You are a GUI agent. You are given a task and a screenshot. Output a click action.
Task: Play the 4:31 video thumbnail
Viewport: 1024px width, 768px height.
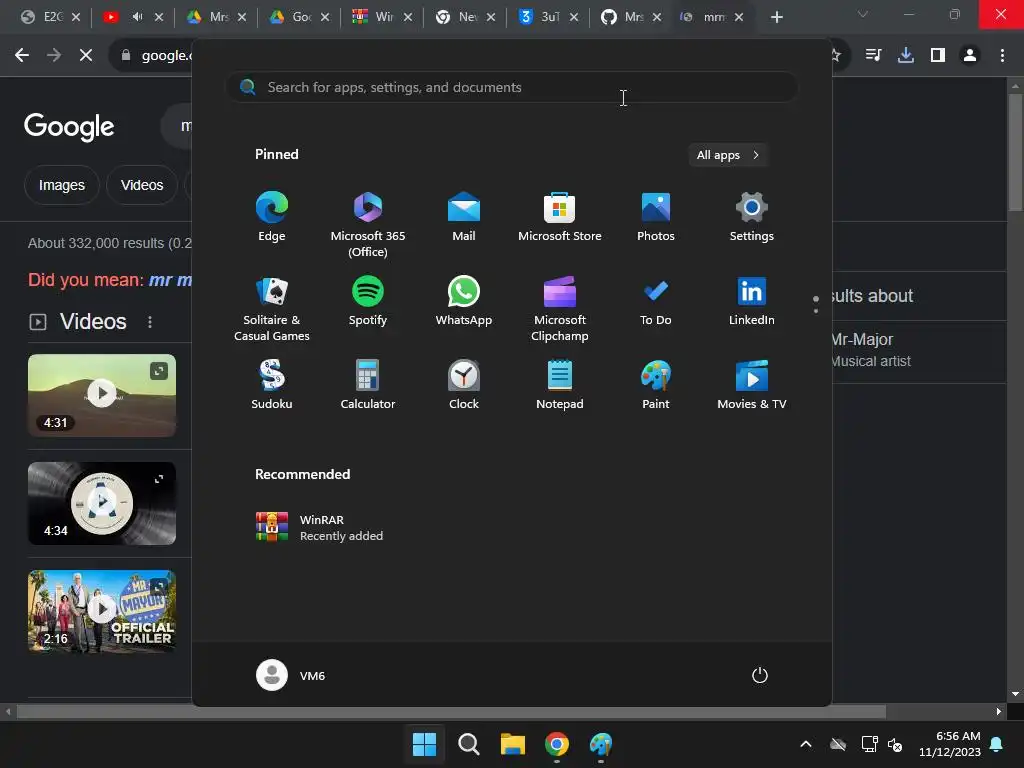tap(102, 395)
